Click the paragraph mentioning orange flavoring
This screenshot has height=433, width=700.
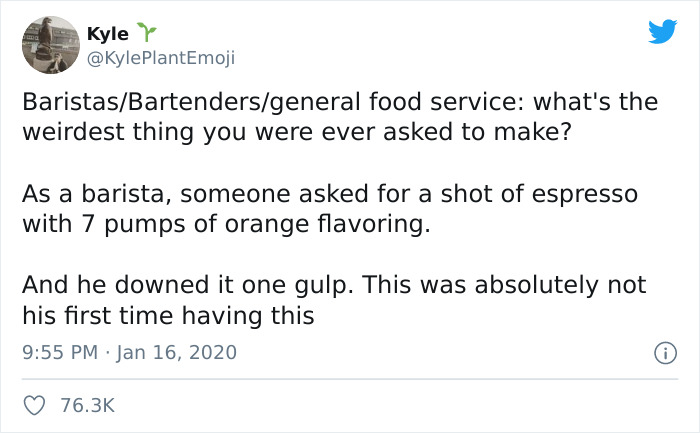click(x=330, y=208)
